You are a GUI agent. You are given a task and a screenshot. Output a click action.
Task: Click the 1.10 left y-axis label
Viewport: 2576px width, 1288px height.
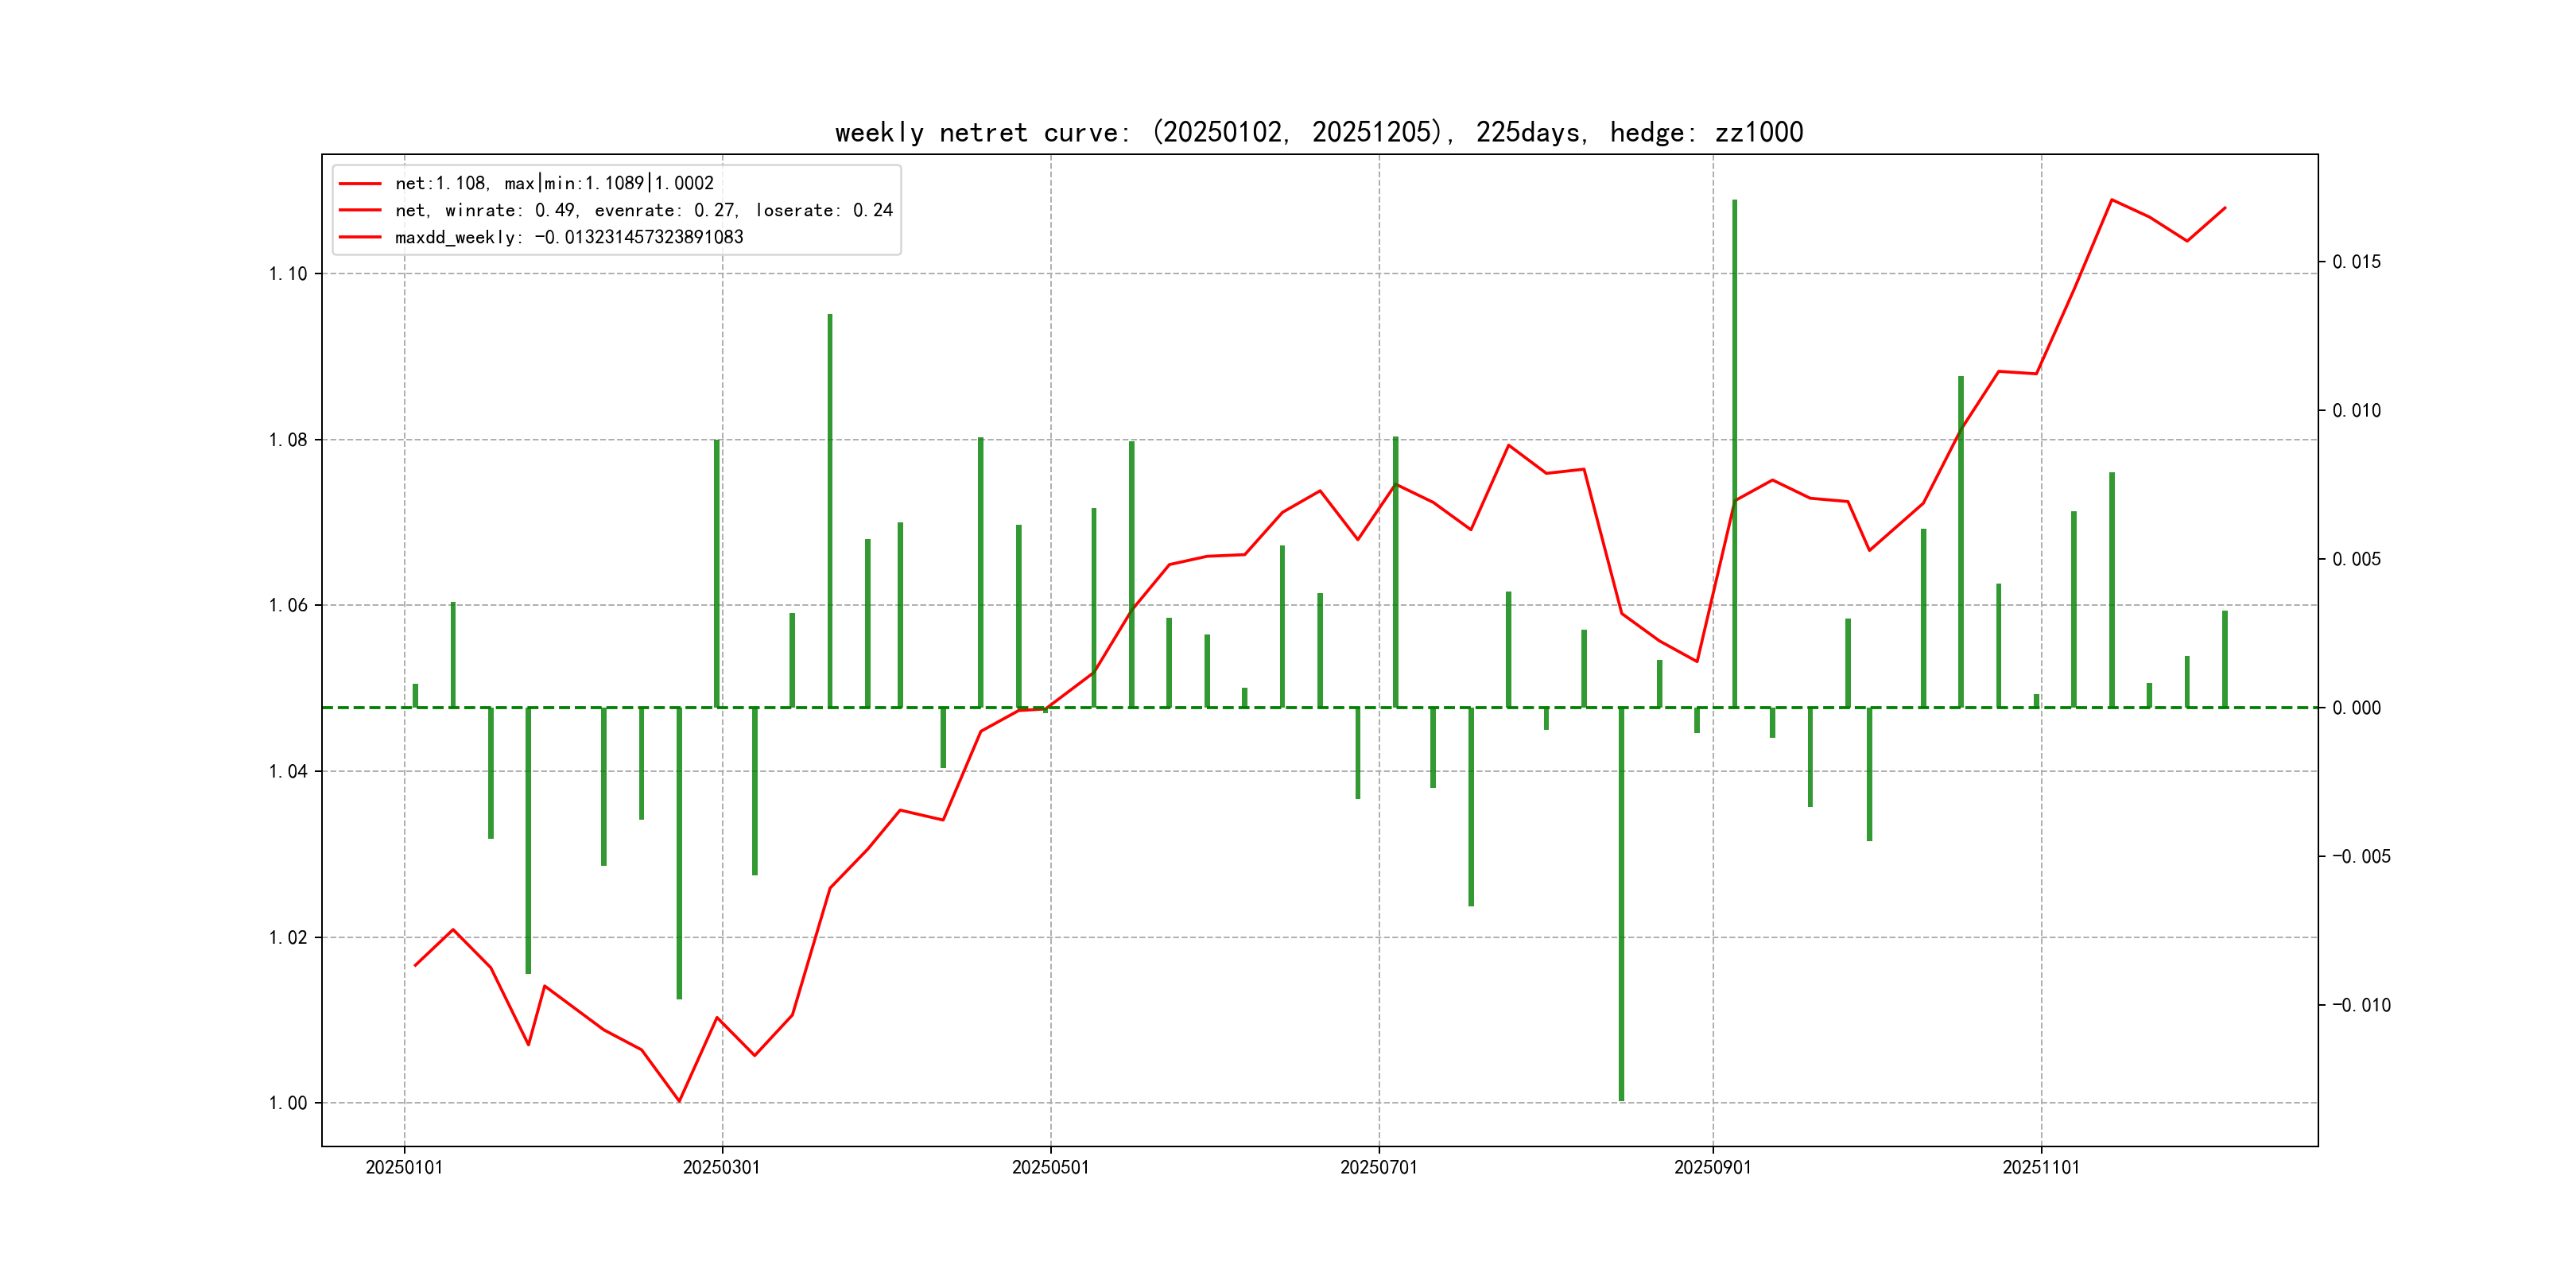[288, 274]
